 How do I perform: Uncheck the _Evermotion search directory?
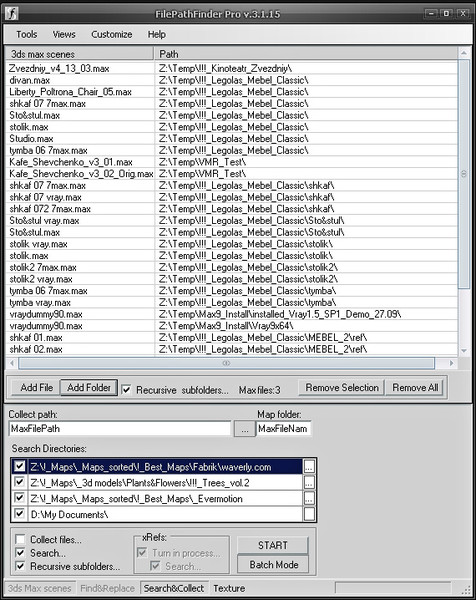point(19,497)
